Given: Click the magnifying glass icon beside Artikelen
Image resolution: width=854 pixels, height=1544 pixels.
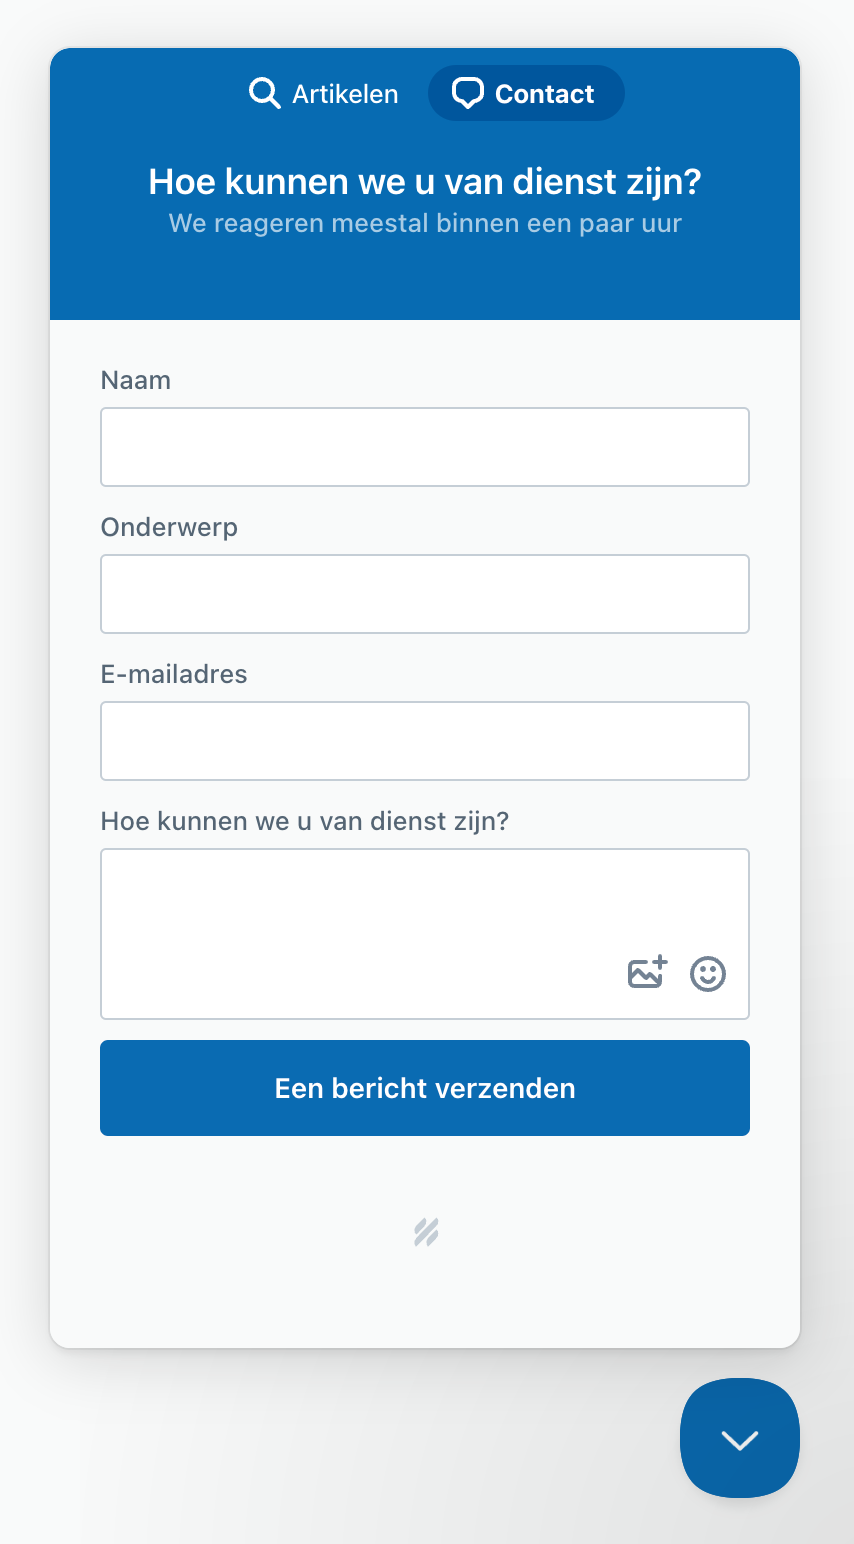Looking at the screenshot, I should point(264,94).
